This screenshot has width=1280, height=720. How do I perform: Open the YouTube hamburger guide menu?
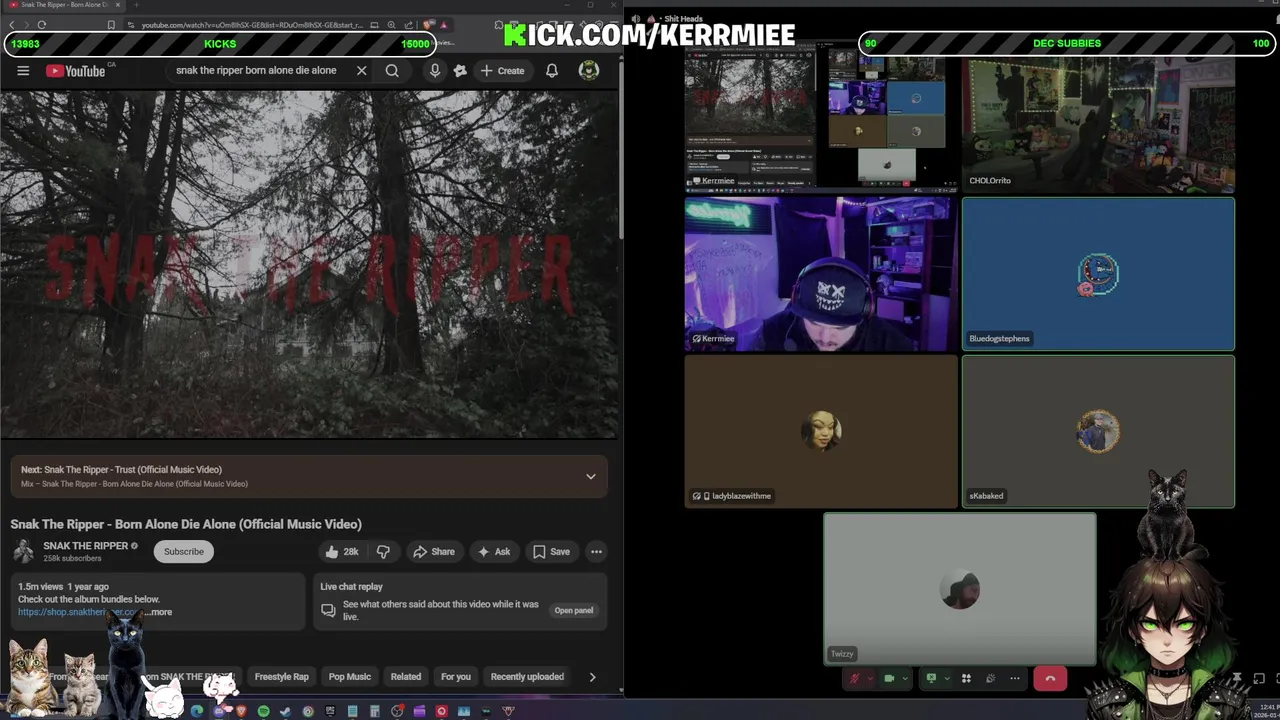click(x=23, y=71)
